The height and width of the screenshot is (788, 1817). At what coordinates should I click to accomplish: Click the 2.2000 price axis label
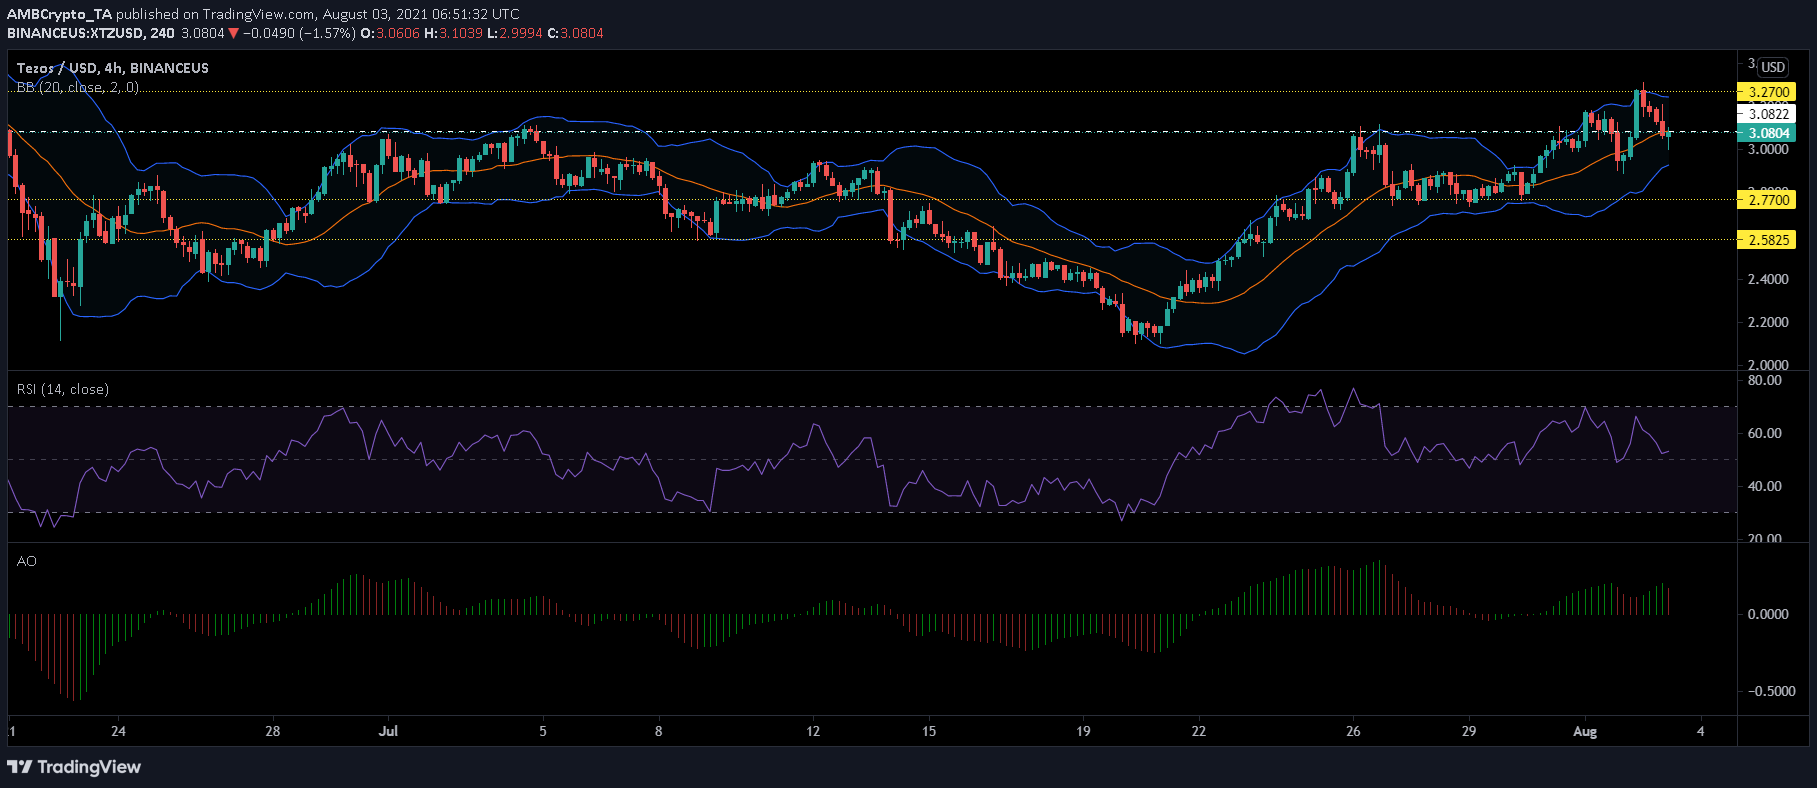click(1768, 322)
